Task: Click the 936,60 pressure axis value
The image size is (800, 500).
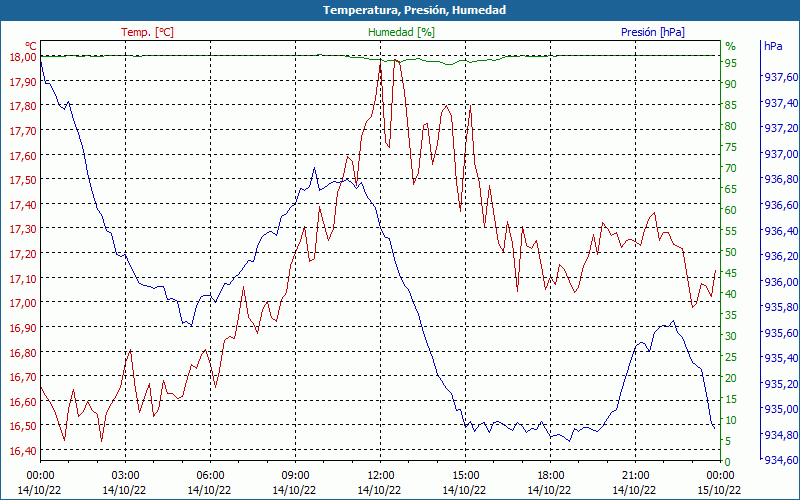Action: tap(781, 205)
